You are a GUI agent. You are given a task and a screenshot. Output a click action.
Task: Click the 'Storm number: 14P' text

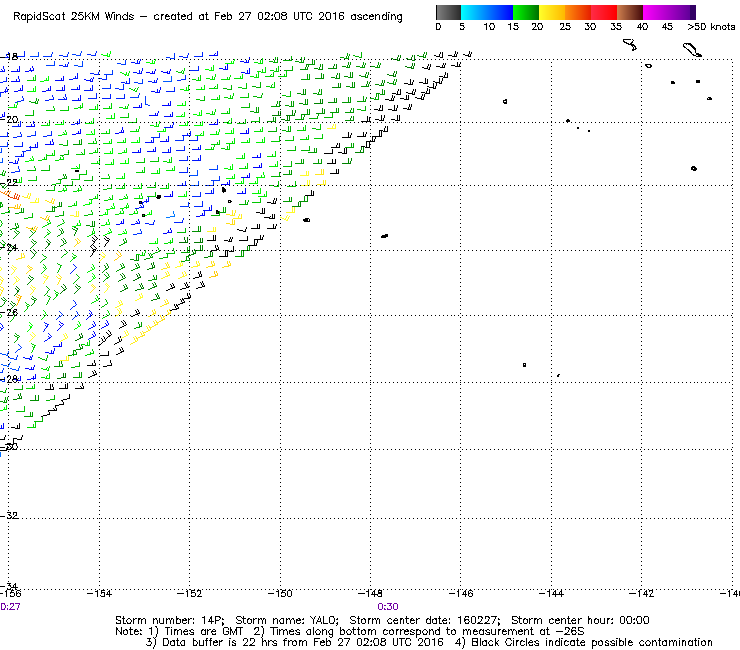[169, 620]
